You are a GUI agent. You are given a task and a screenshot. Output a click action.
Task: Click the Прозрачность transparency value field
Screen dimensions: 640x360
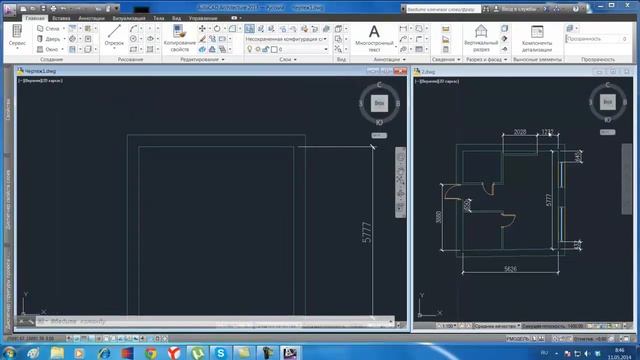point(597,39)
